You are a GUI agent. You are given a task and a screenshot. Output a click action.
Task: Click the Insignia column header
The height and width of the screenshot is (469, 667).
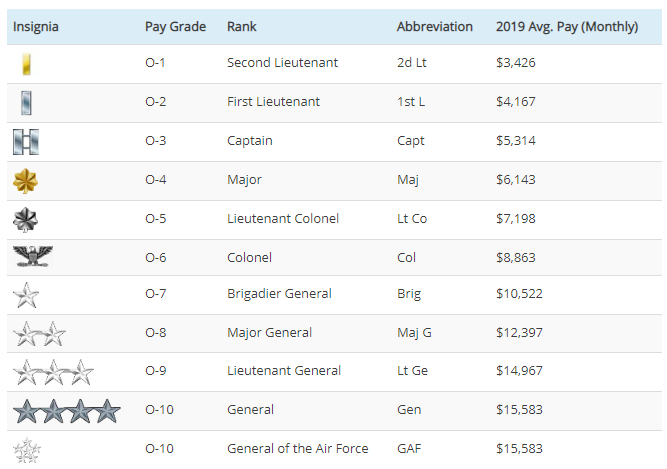click(x=35, y=27)
